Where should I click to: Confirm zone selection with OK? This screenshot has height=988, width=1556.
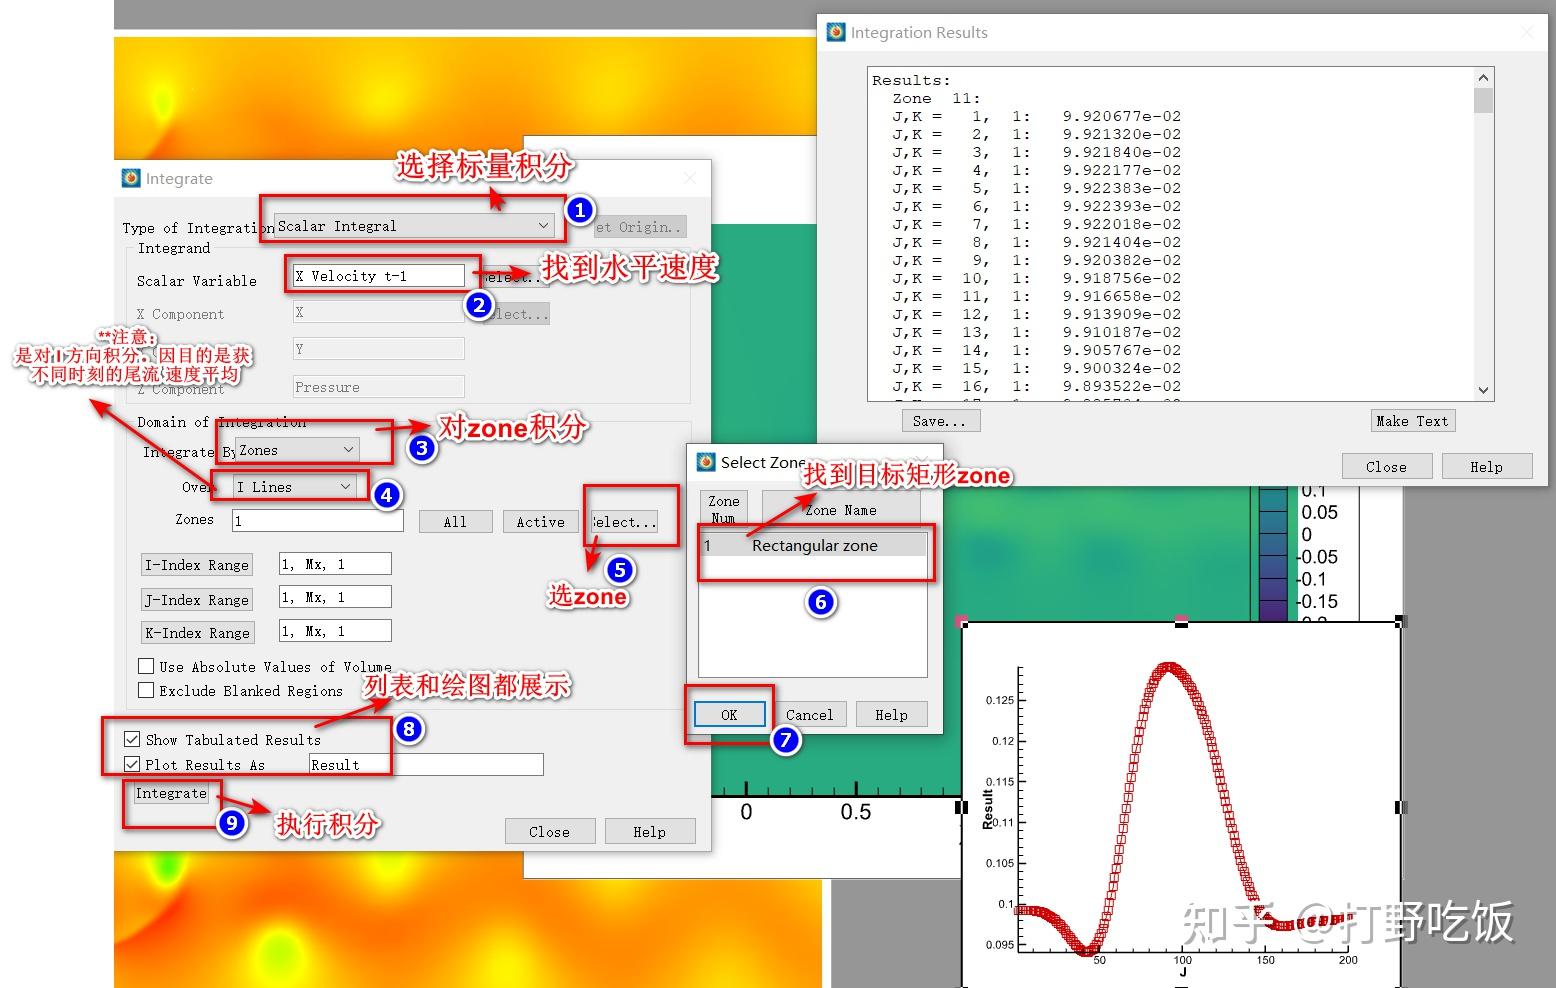point(728,714)
